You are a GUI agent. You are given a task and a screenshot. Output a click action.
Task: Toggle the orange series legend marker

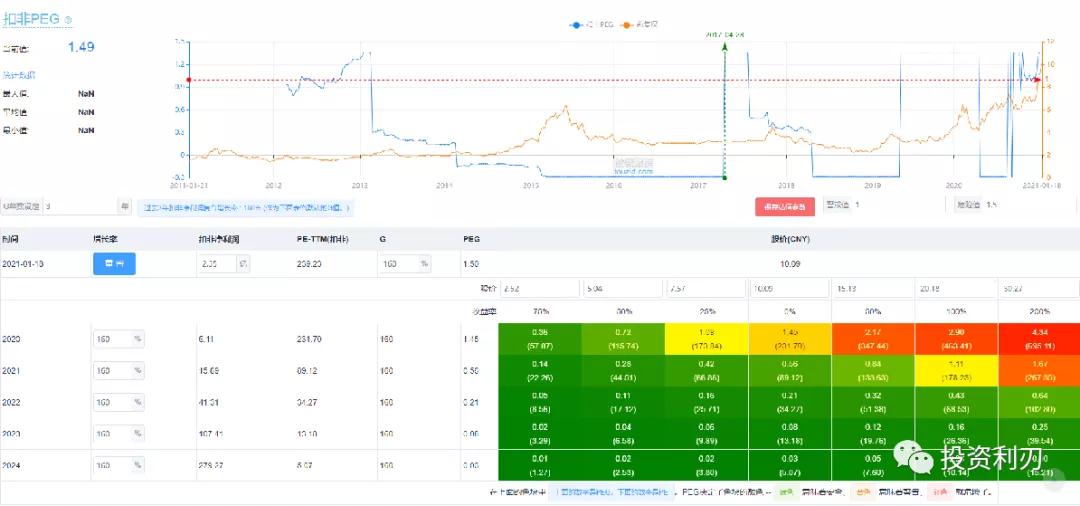click(x=627, y=25)
